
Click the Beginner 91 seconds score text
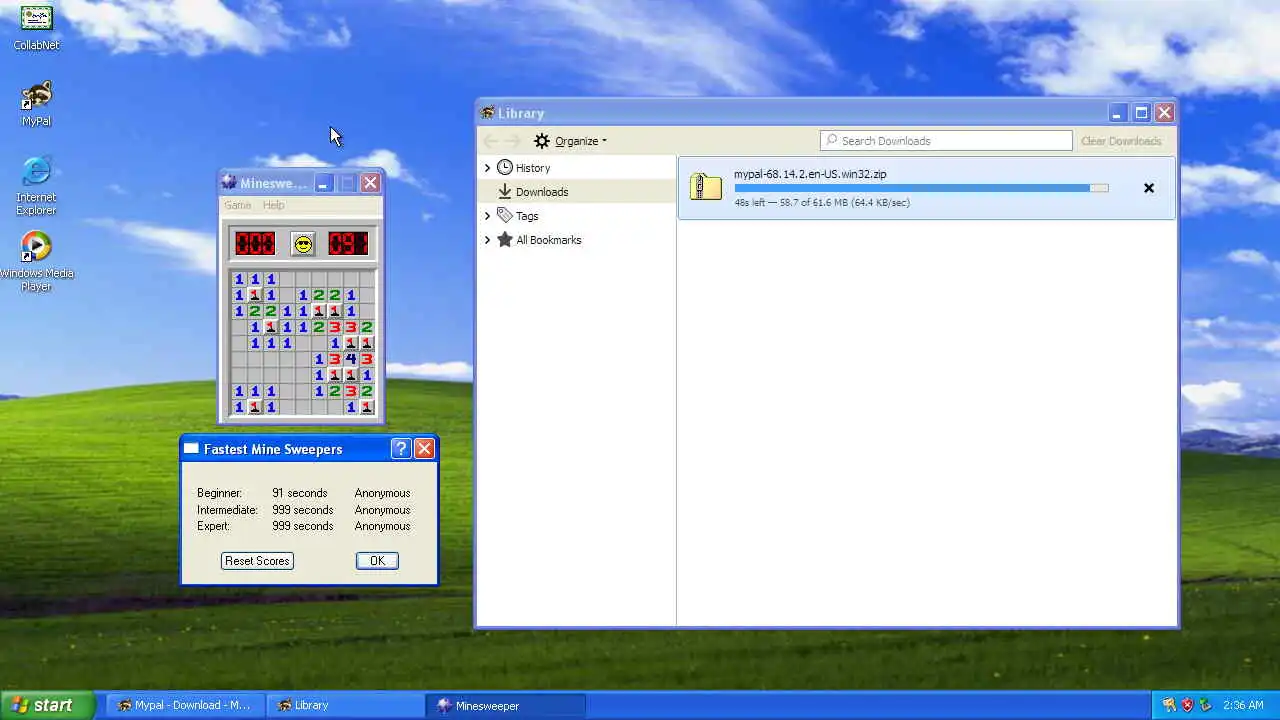(300, 493)
